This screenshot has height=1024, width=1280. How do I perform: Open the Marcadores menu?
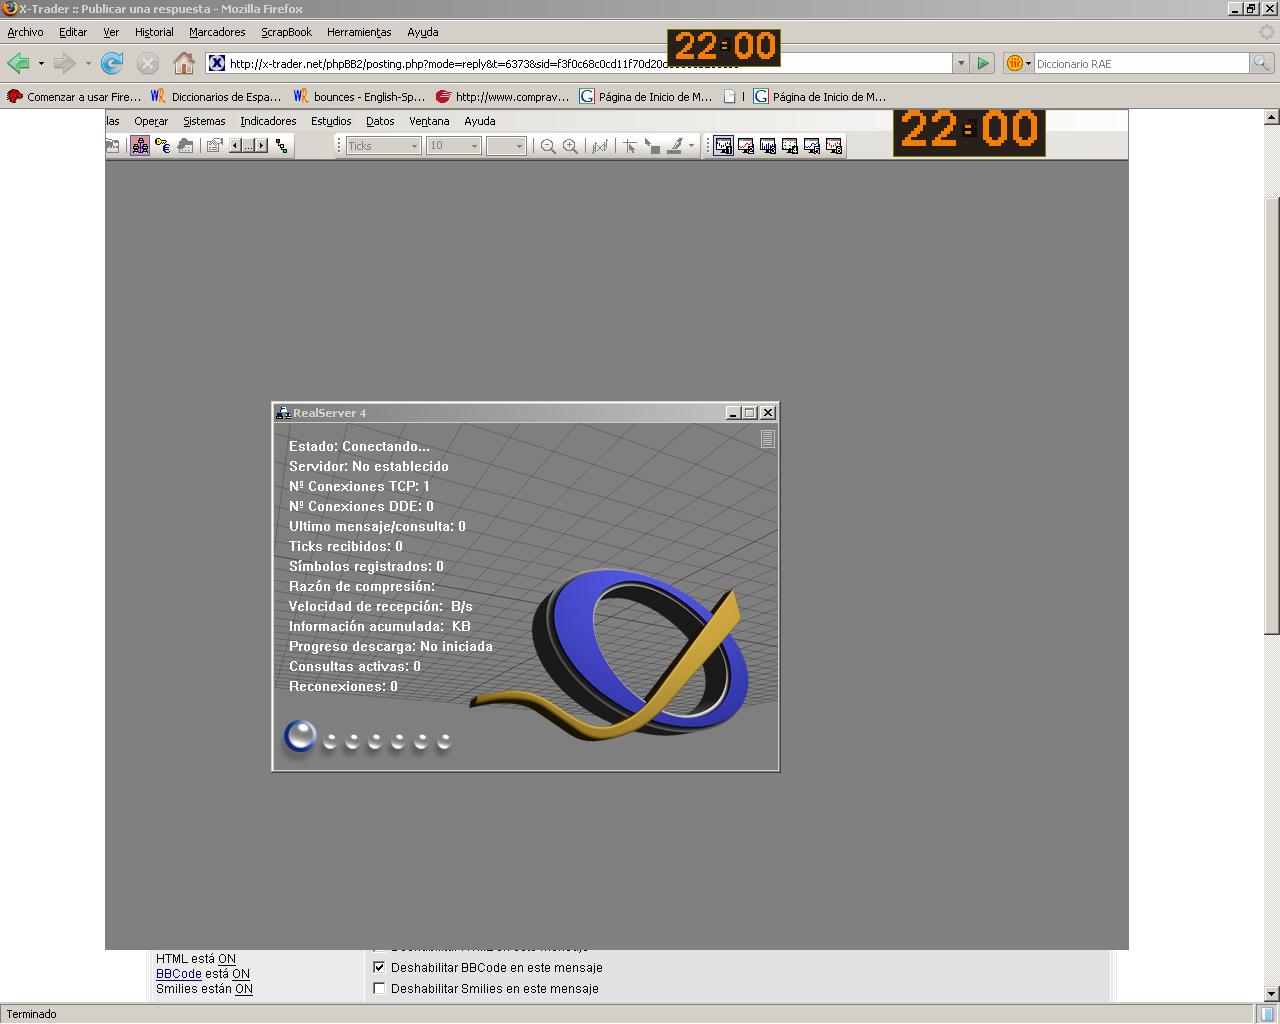[x=217, y=32]
